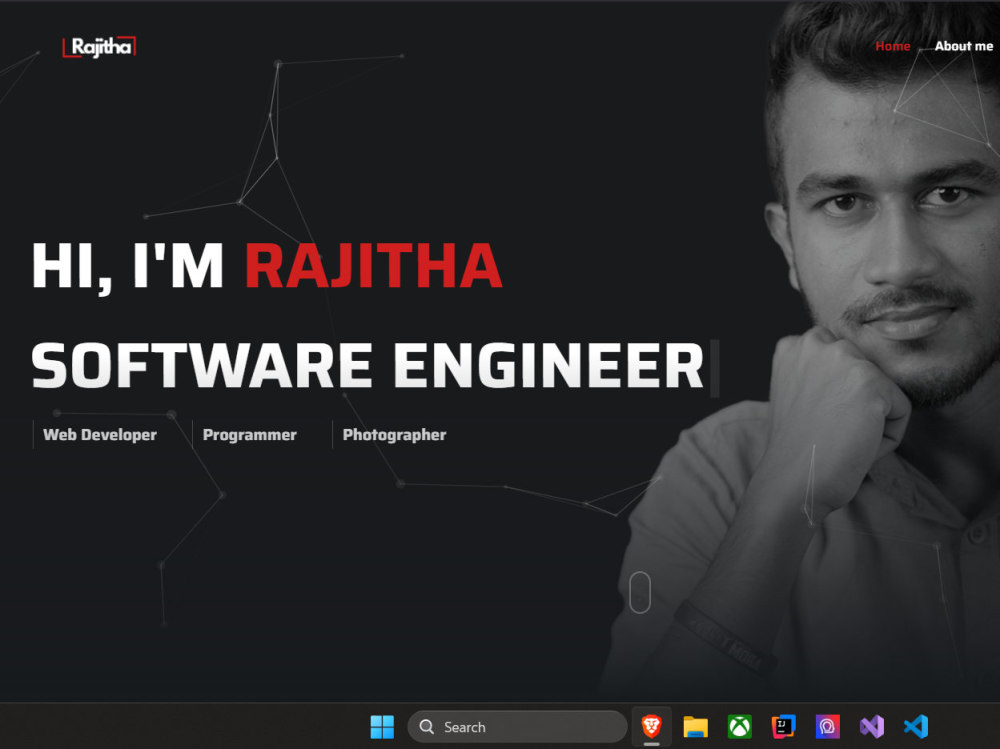Image resolution: width=1000 pixels, height=749 pixels.
Task: Click the Programmer label
Action: (249, 434)
